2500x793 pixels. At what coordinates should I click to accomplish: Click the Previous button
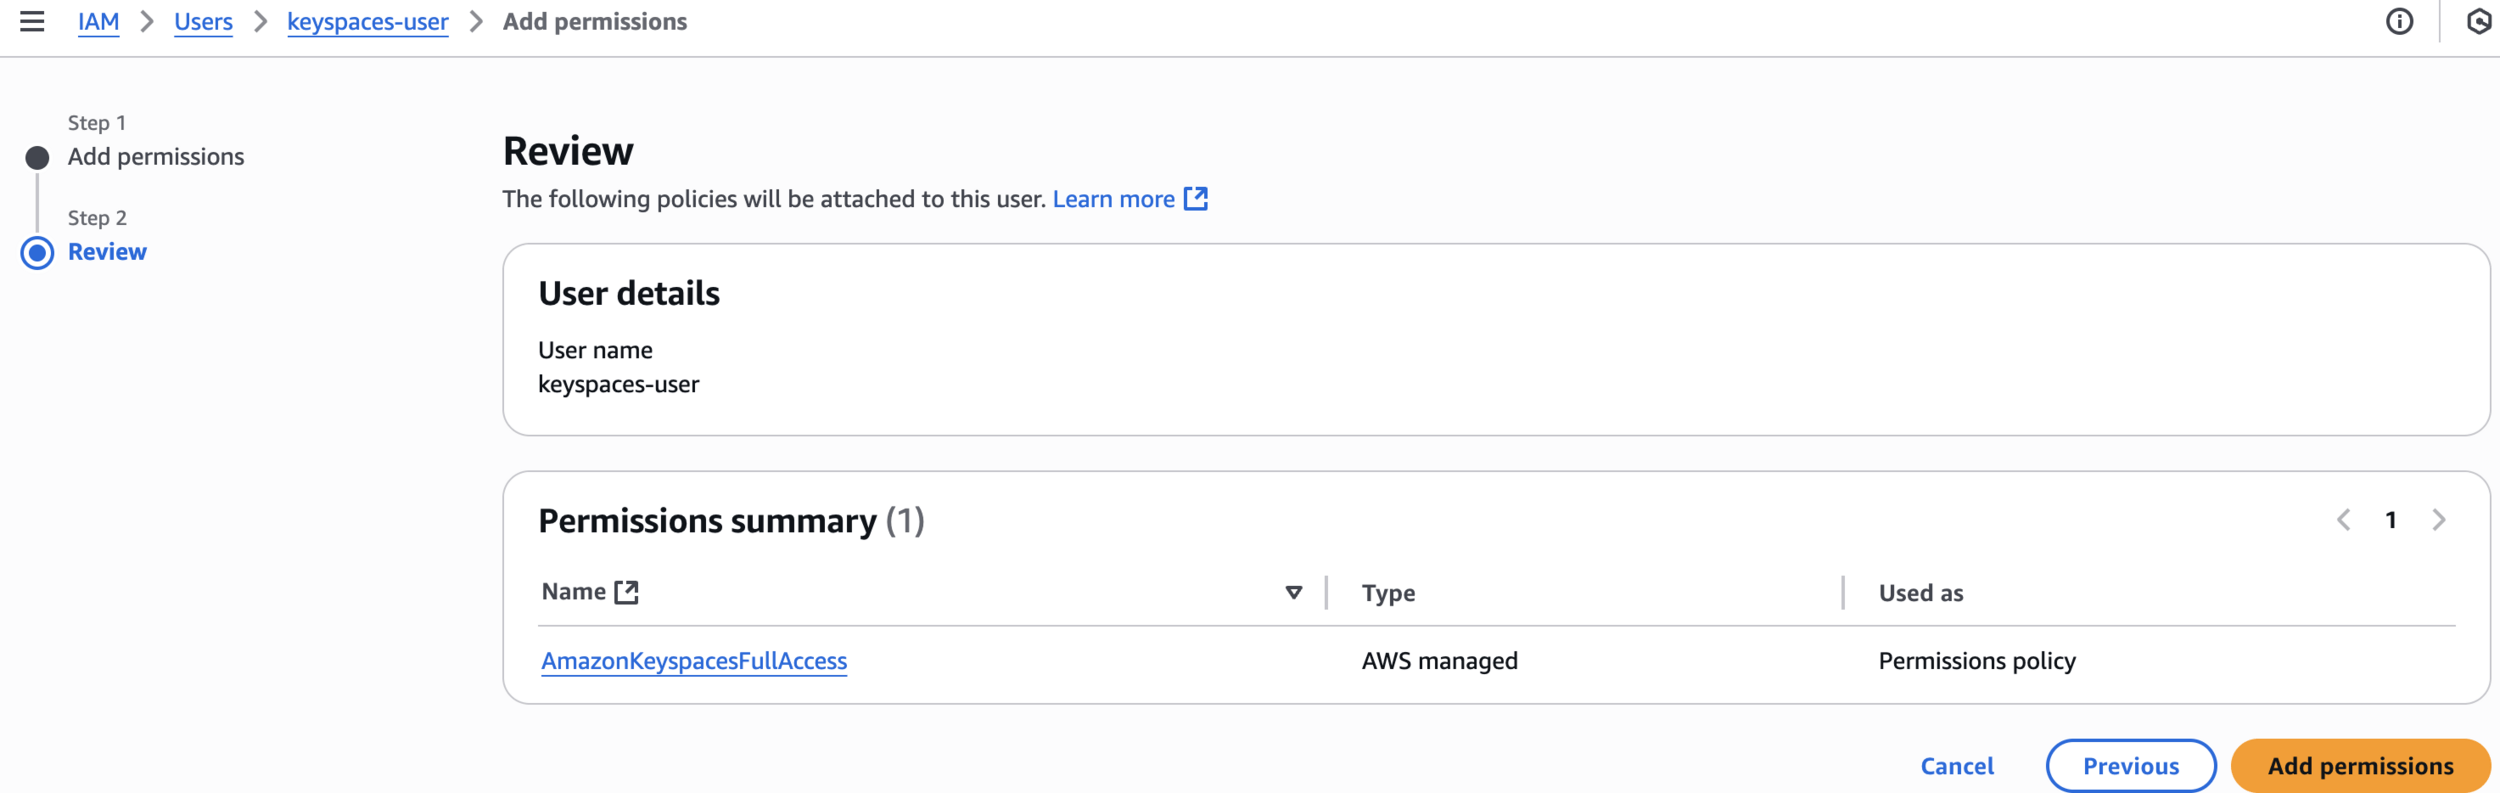(x=2131, y=766)
